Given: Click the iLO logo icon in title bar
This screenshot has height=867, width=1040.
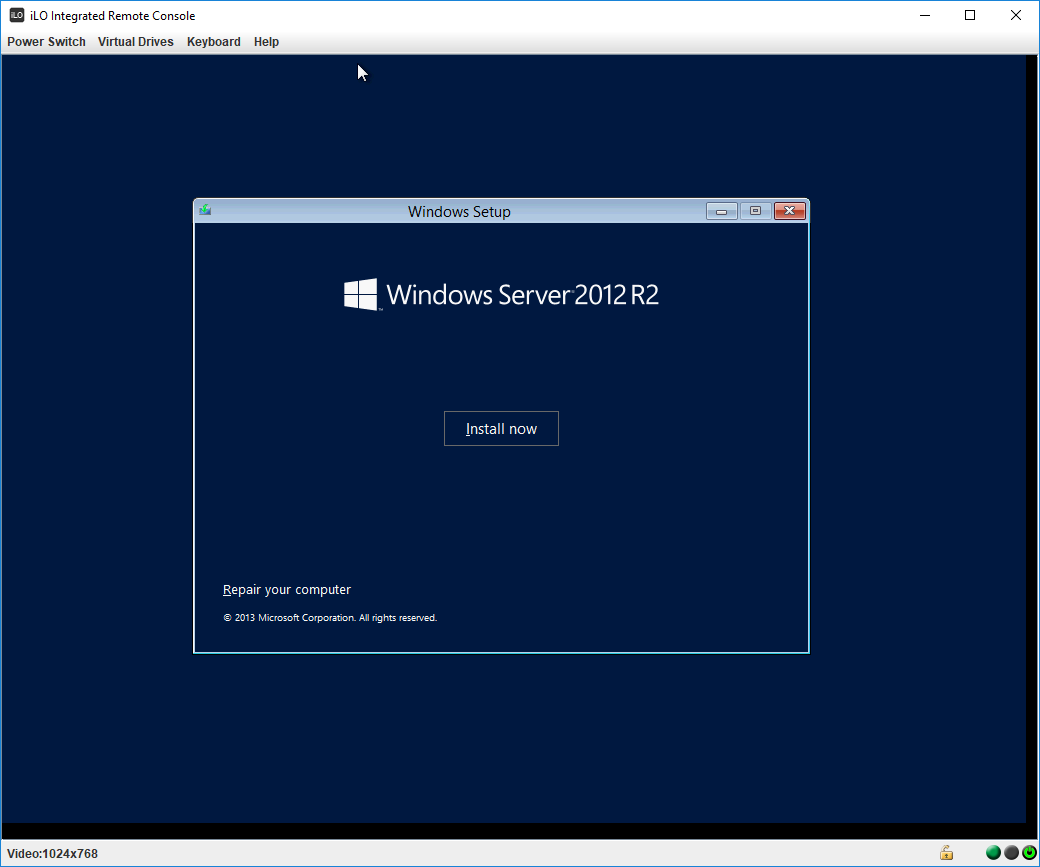Looking at the screenshot, I should coord(17,15).
